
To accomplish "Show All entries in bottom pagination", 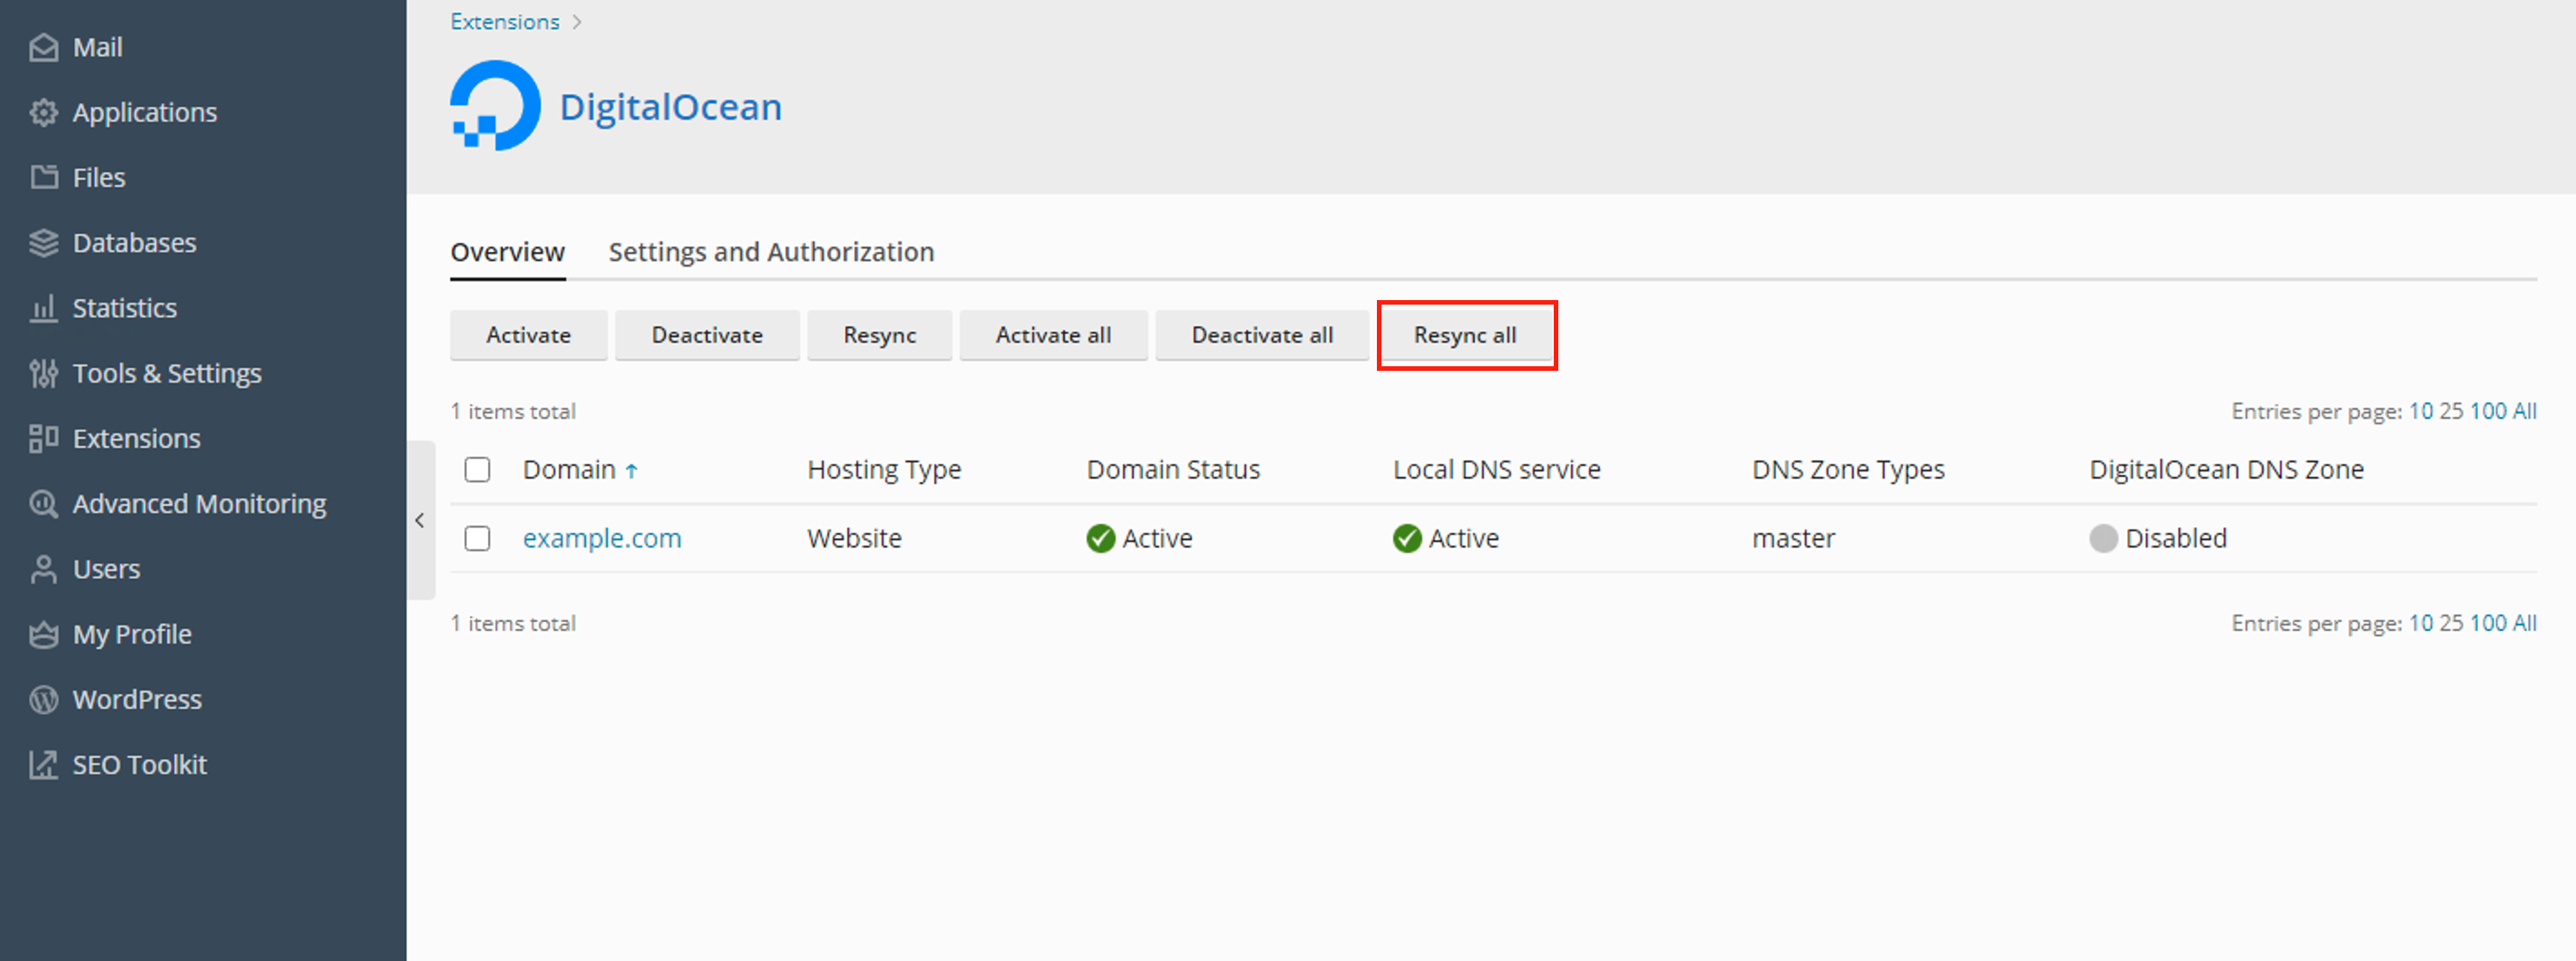I will (x=2524, y=623).
